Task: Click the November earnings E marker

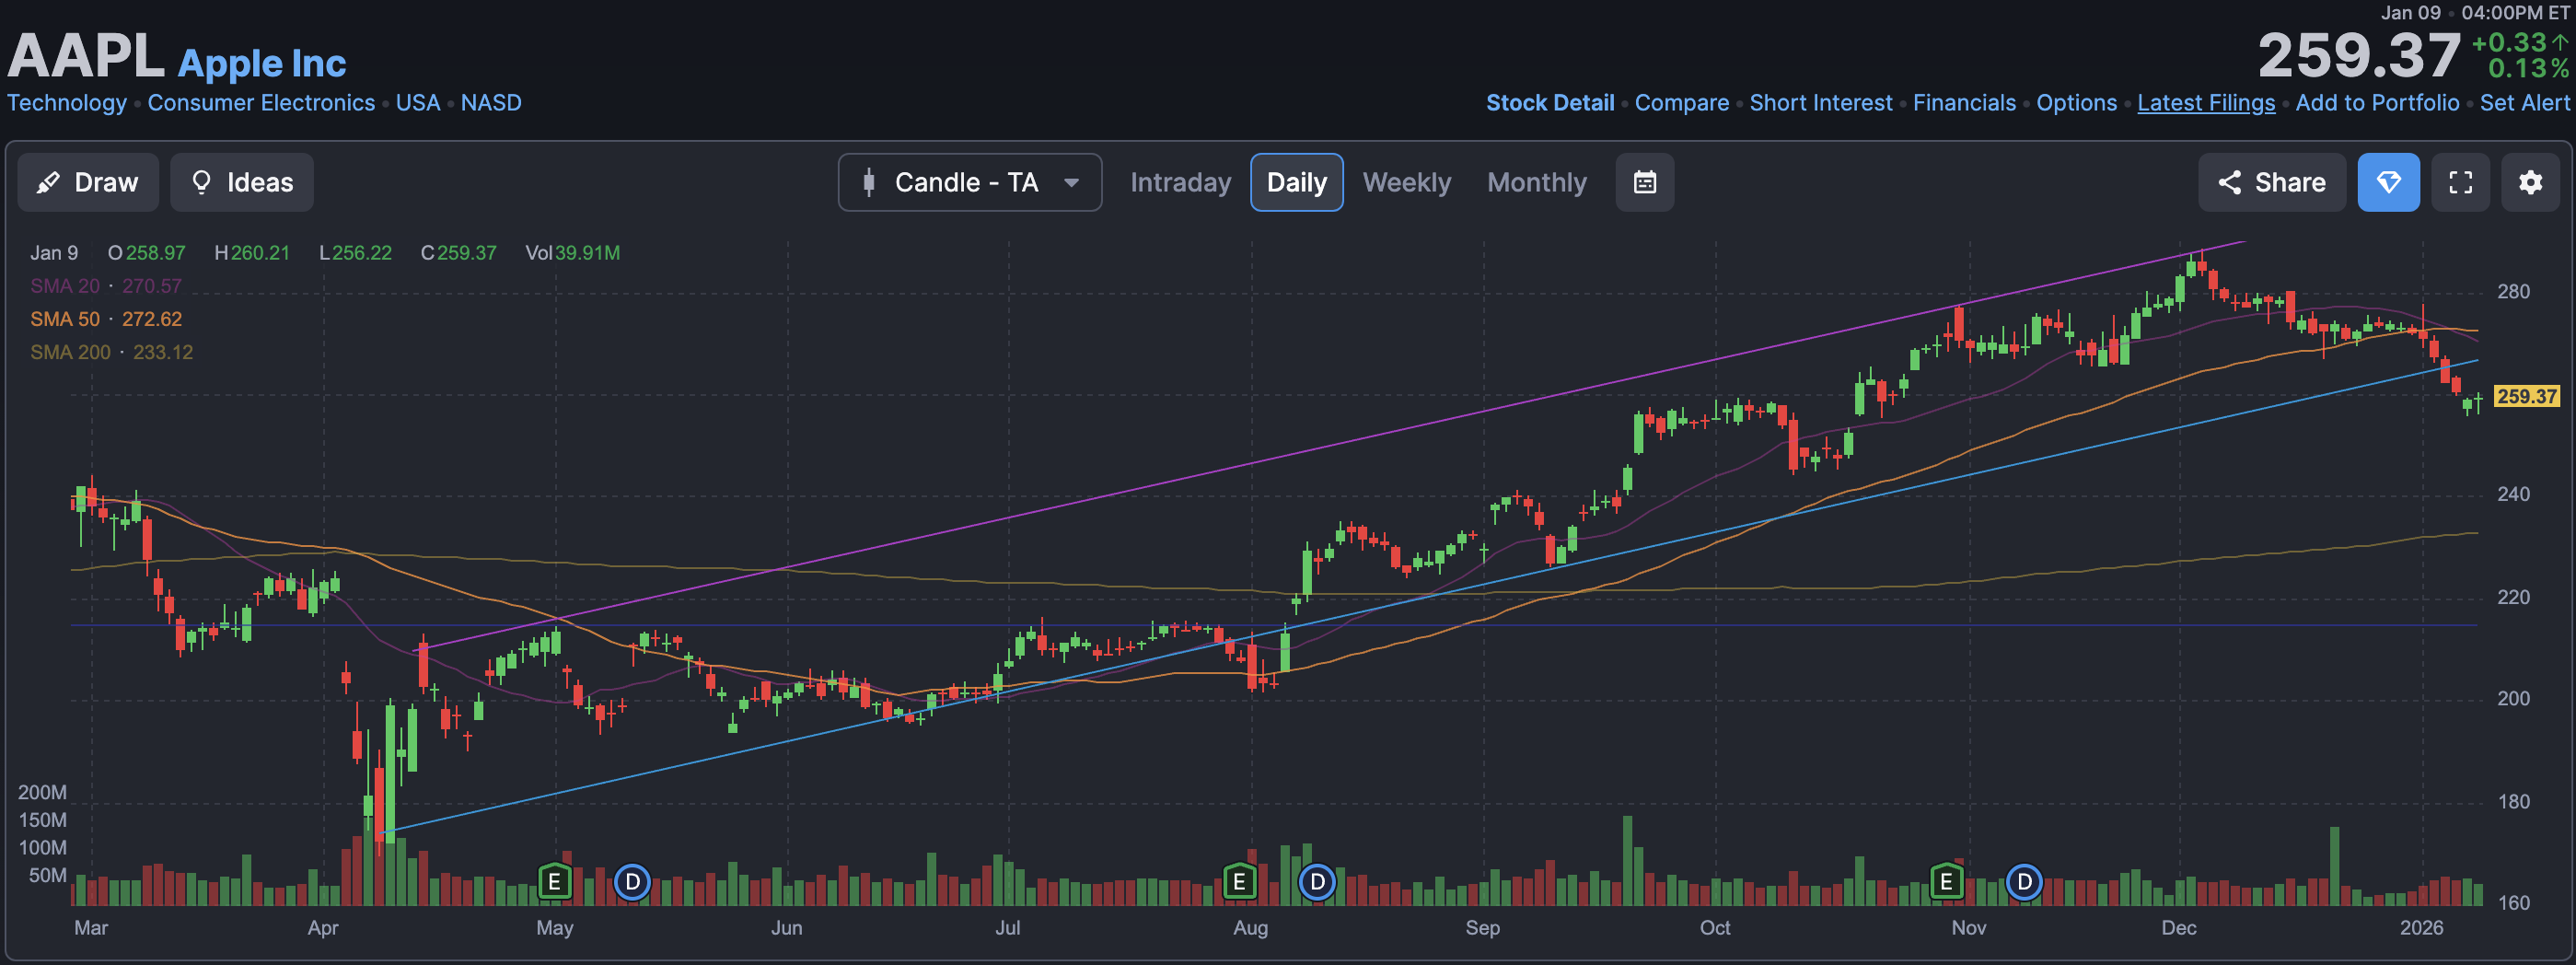Action: (1946, 882)
